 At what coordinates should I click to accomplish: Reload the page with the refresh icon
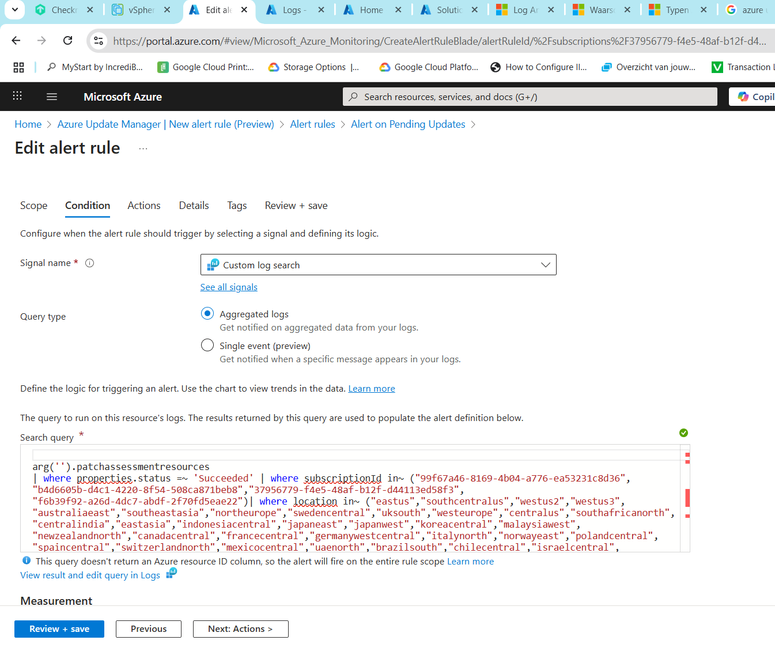point(68,41)
